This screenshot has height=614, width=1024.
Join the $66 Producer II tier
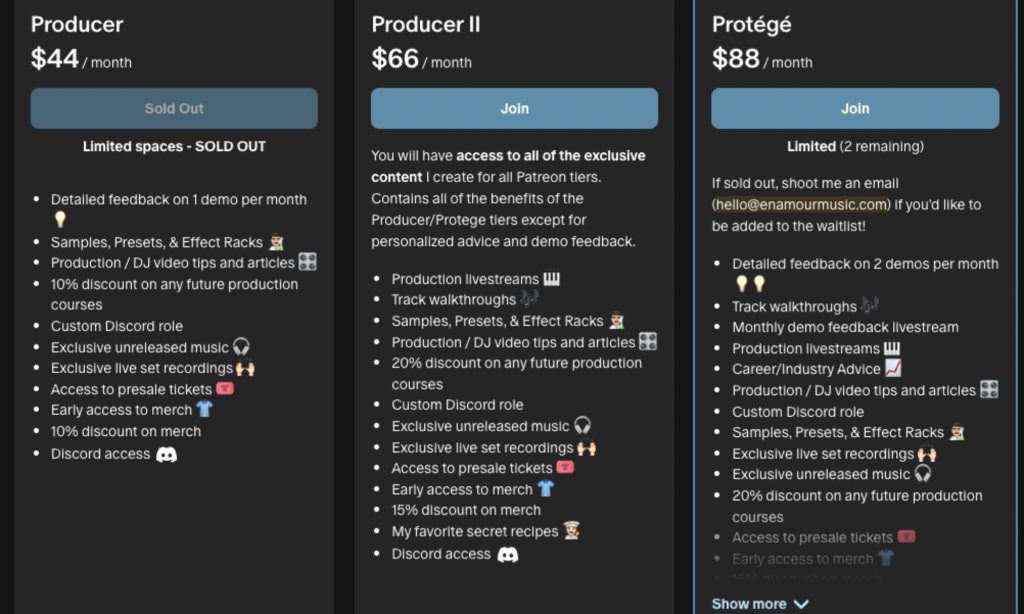pyautogui.click(x=514, y=108)
